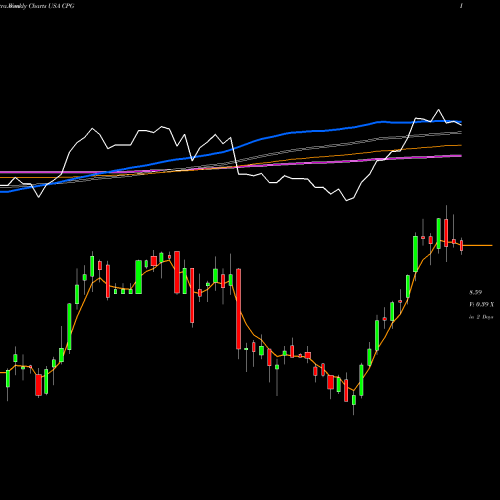This screenshot has width=500, height=500.
Task: Click the 8.59 price label
Action: click(476, 293)
